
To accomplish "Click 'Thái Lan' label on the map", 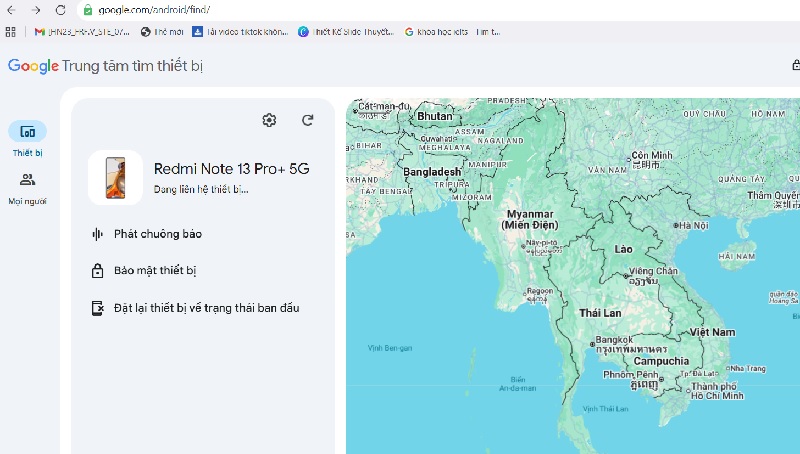I will point(600,313).
